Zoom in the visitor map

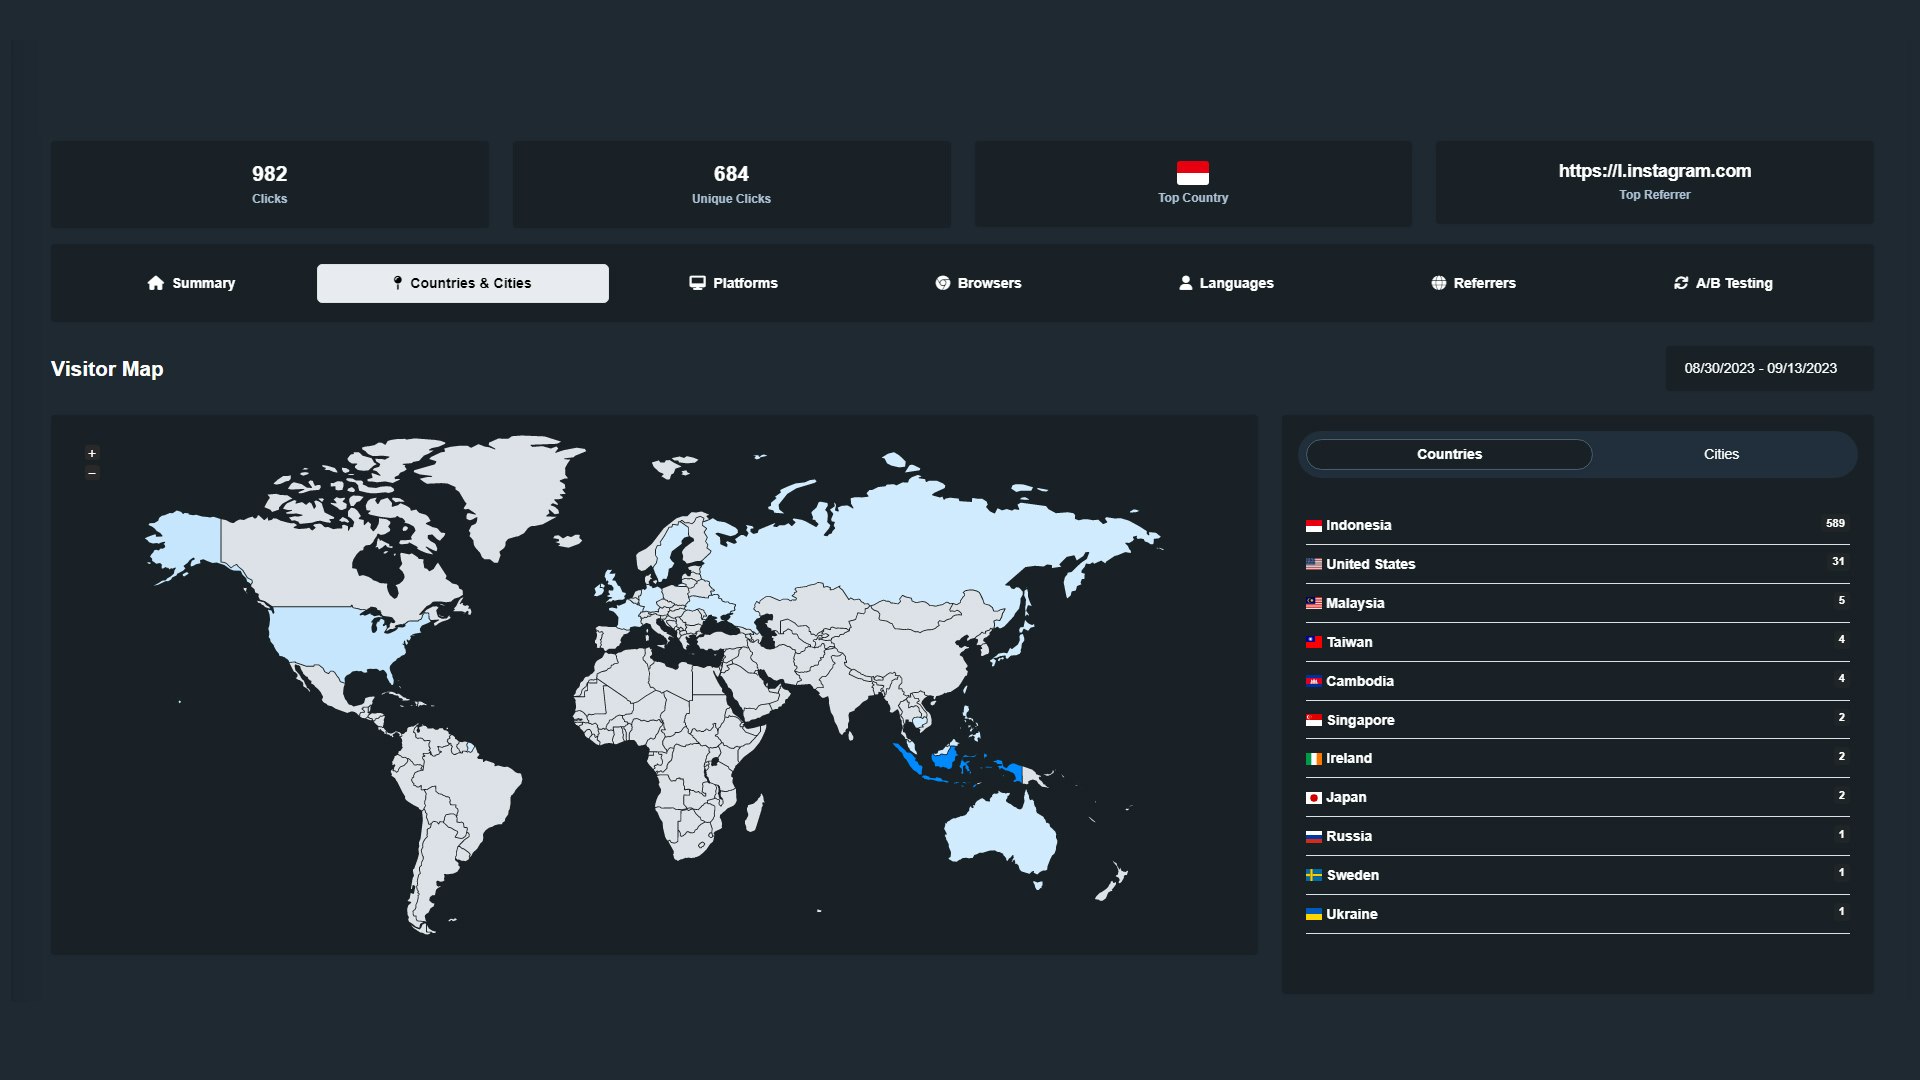tap(92, 453)
